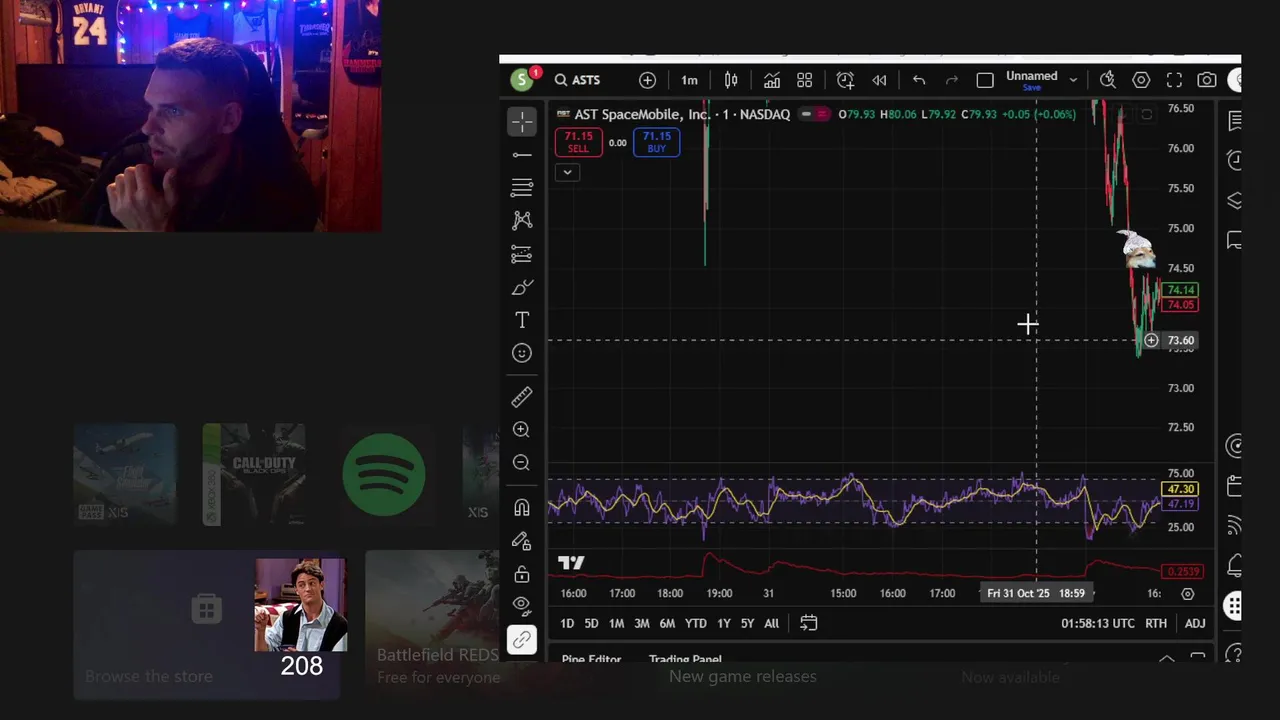This screenshot has height=720, width=1280.
Task: Open the emoji and icons tool
Action: (x=522, y=353)
